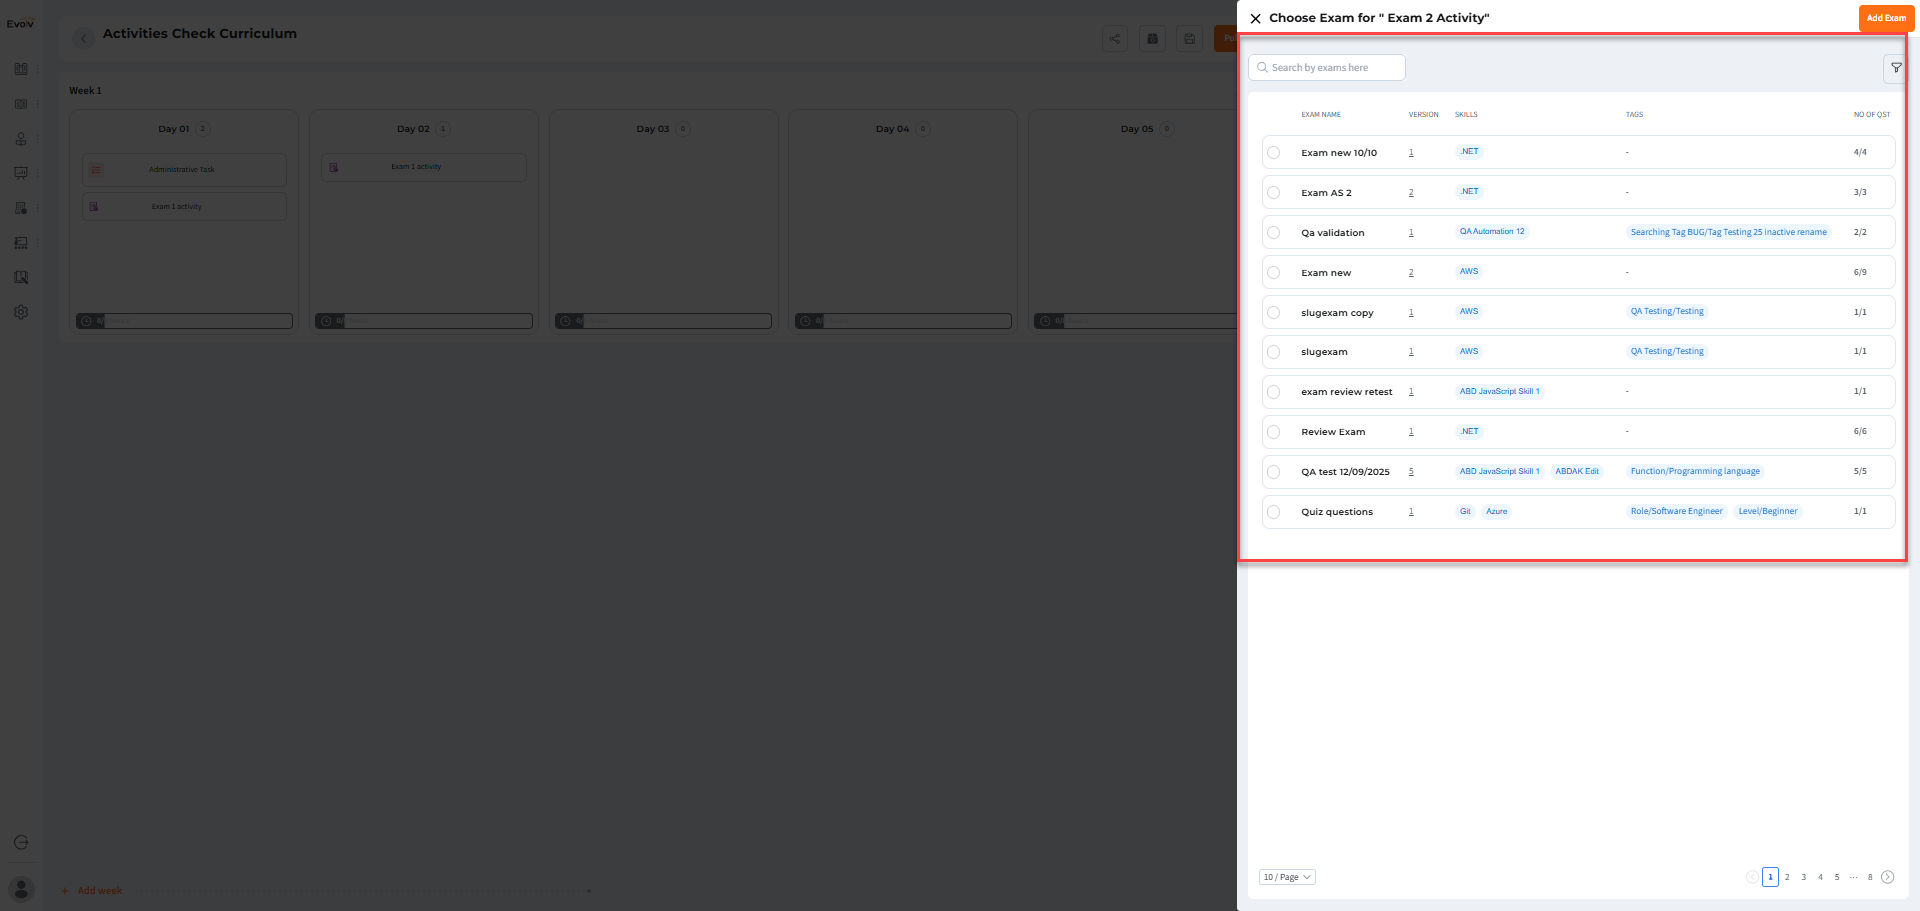Click the exam icon on Day 02's Exam 1 activity
This screenshot has height=911, width=1920.
[x=334, y=167]
